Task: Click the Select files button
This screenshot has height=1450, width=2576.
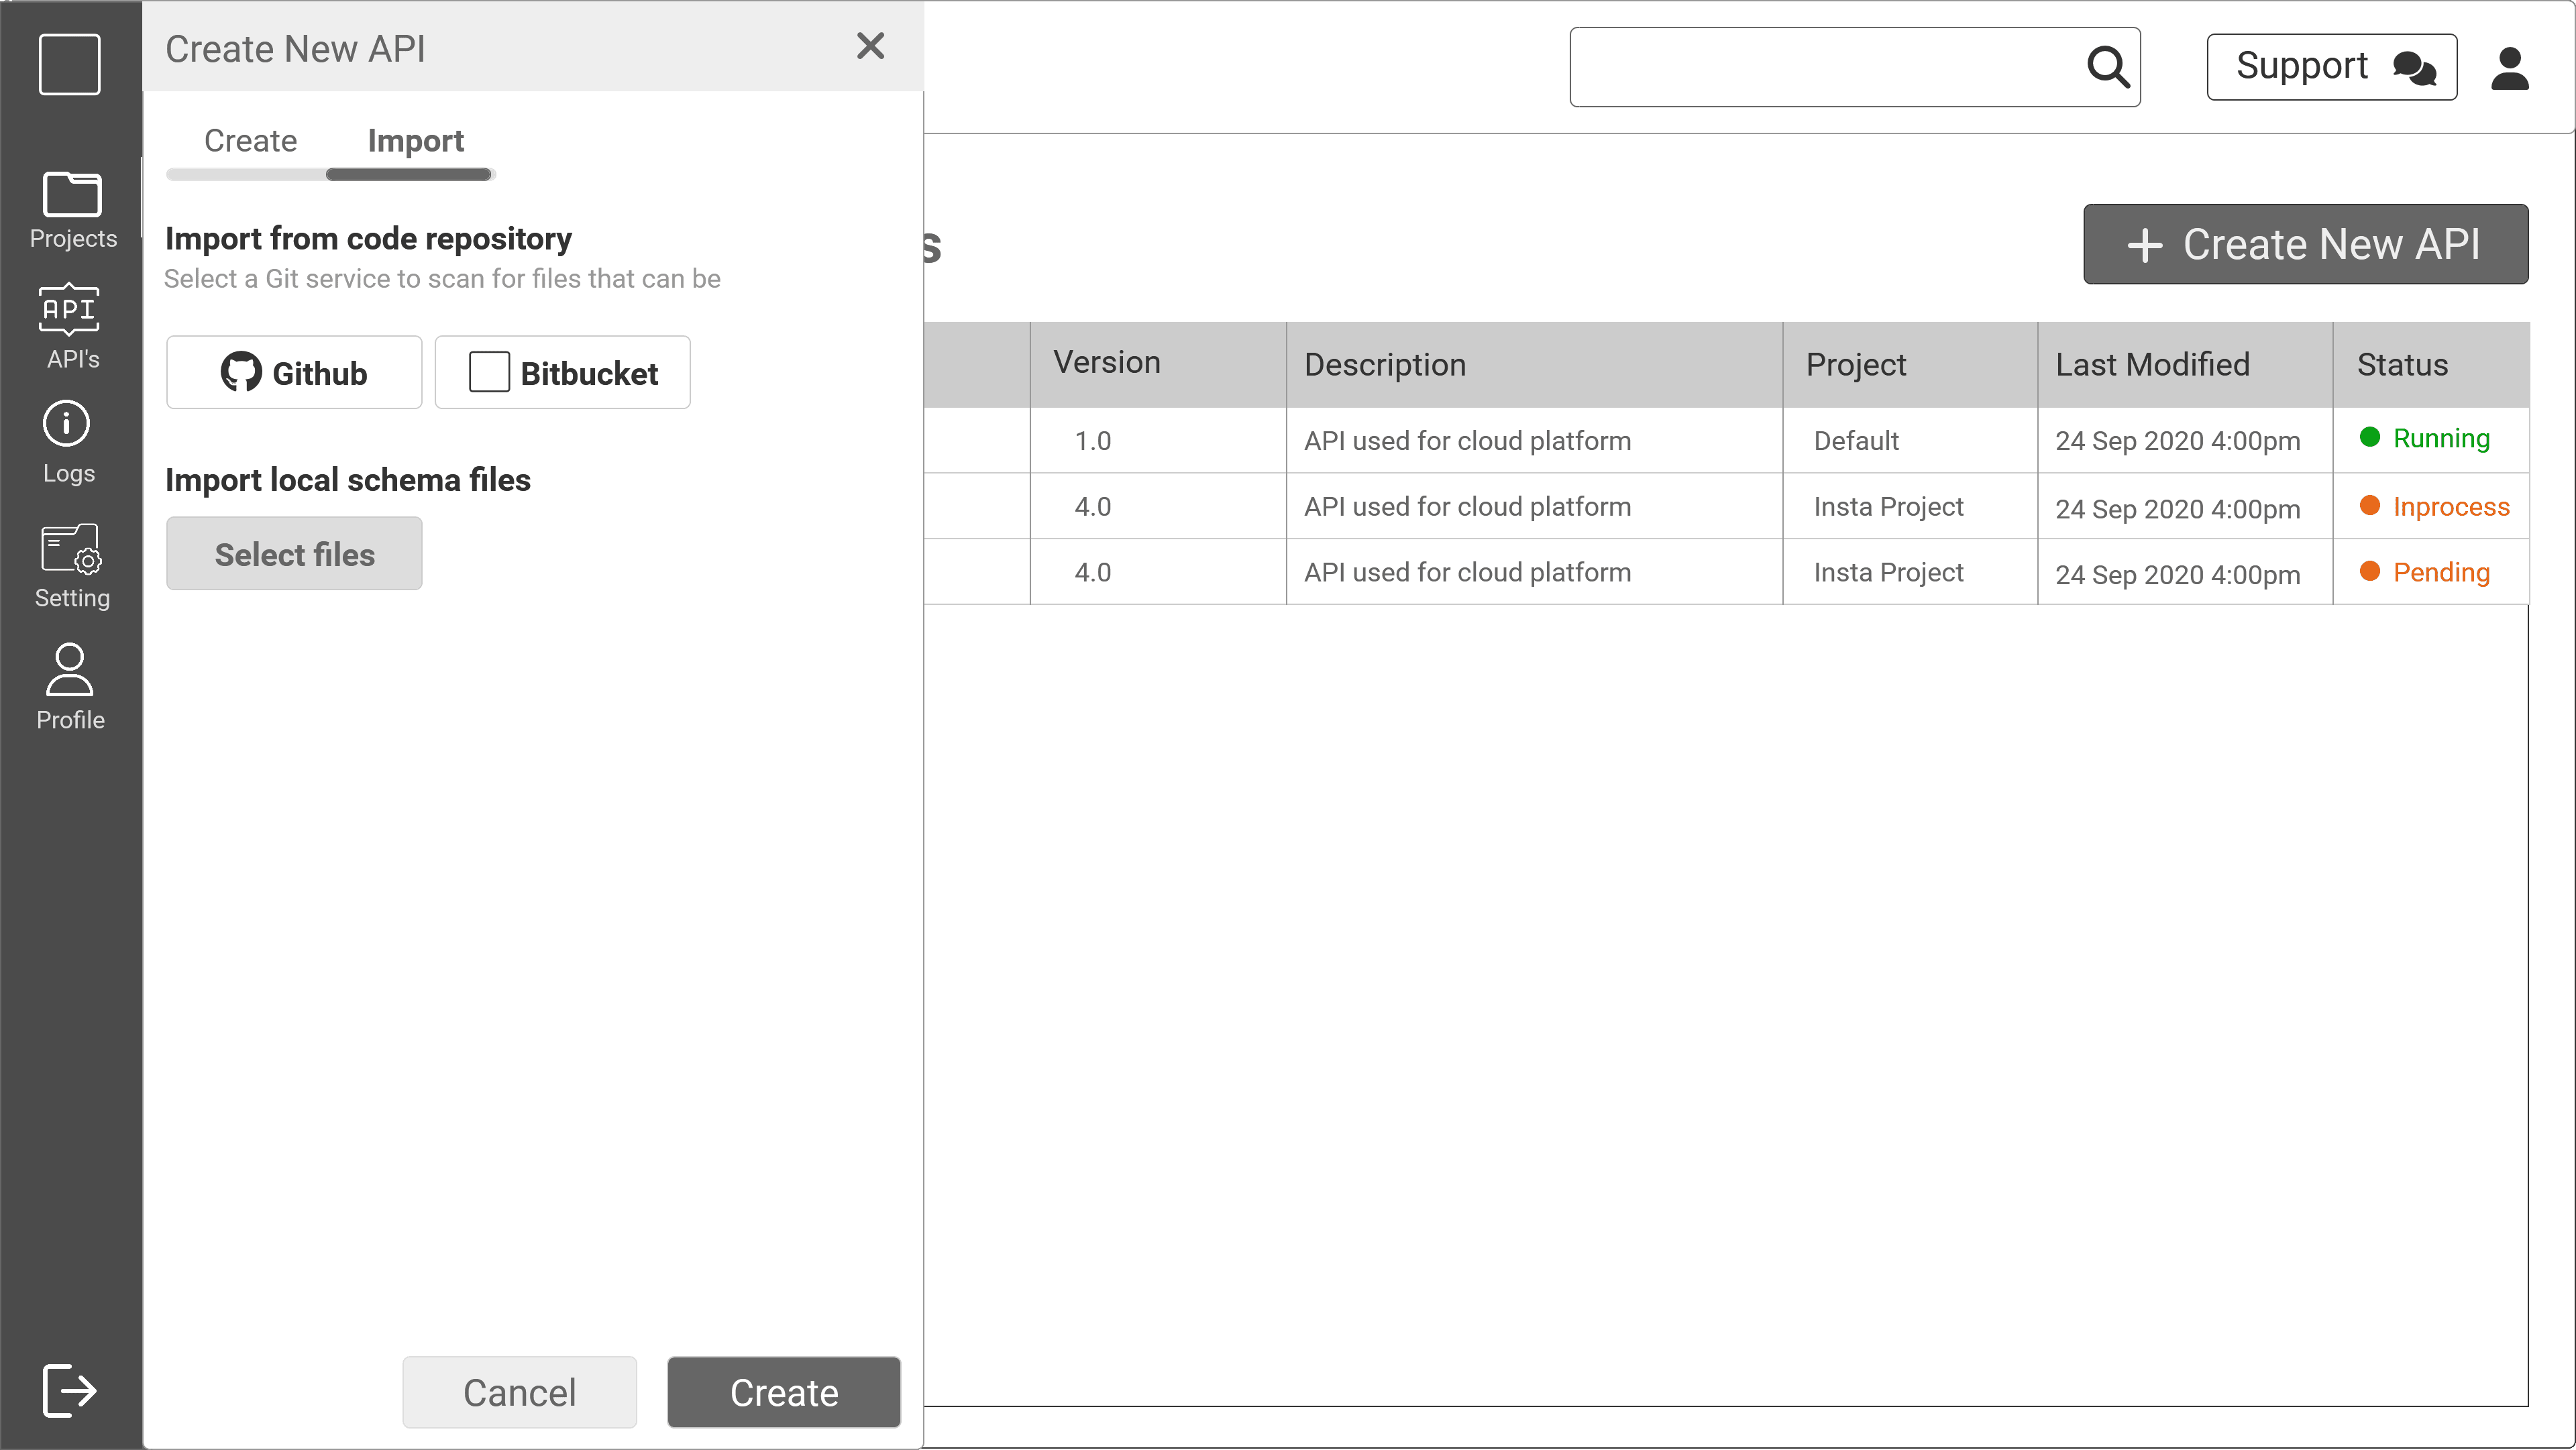Action: 294,553
